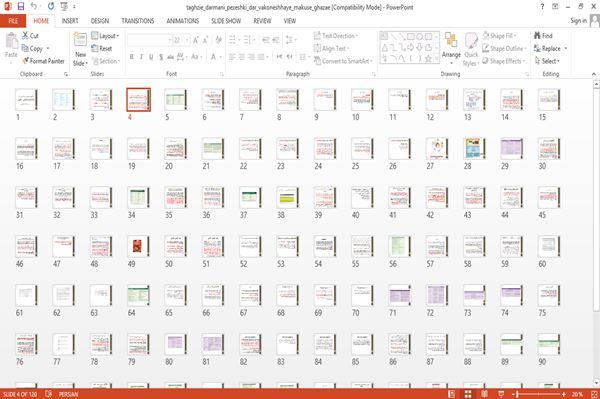The height and width of the screenshot is (399, 600).
Task: Click Convert to SmartArt
Action: click(343, 61)
